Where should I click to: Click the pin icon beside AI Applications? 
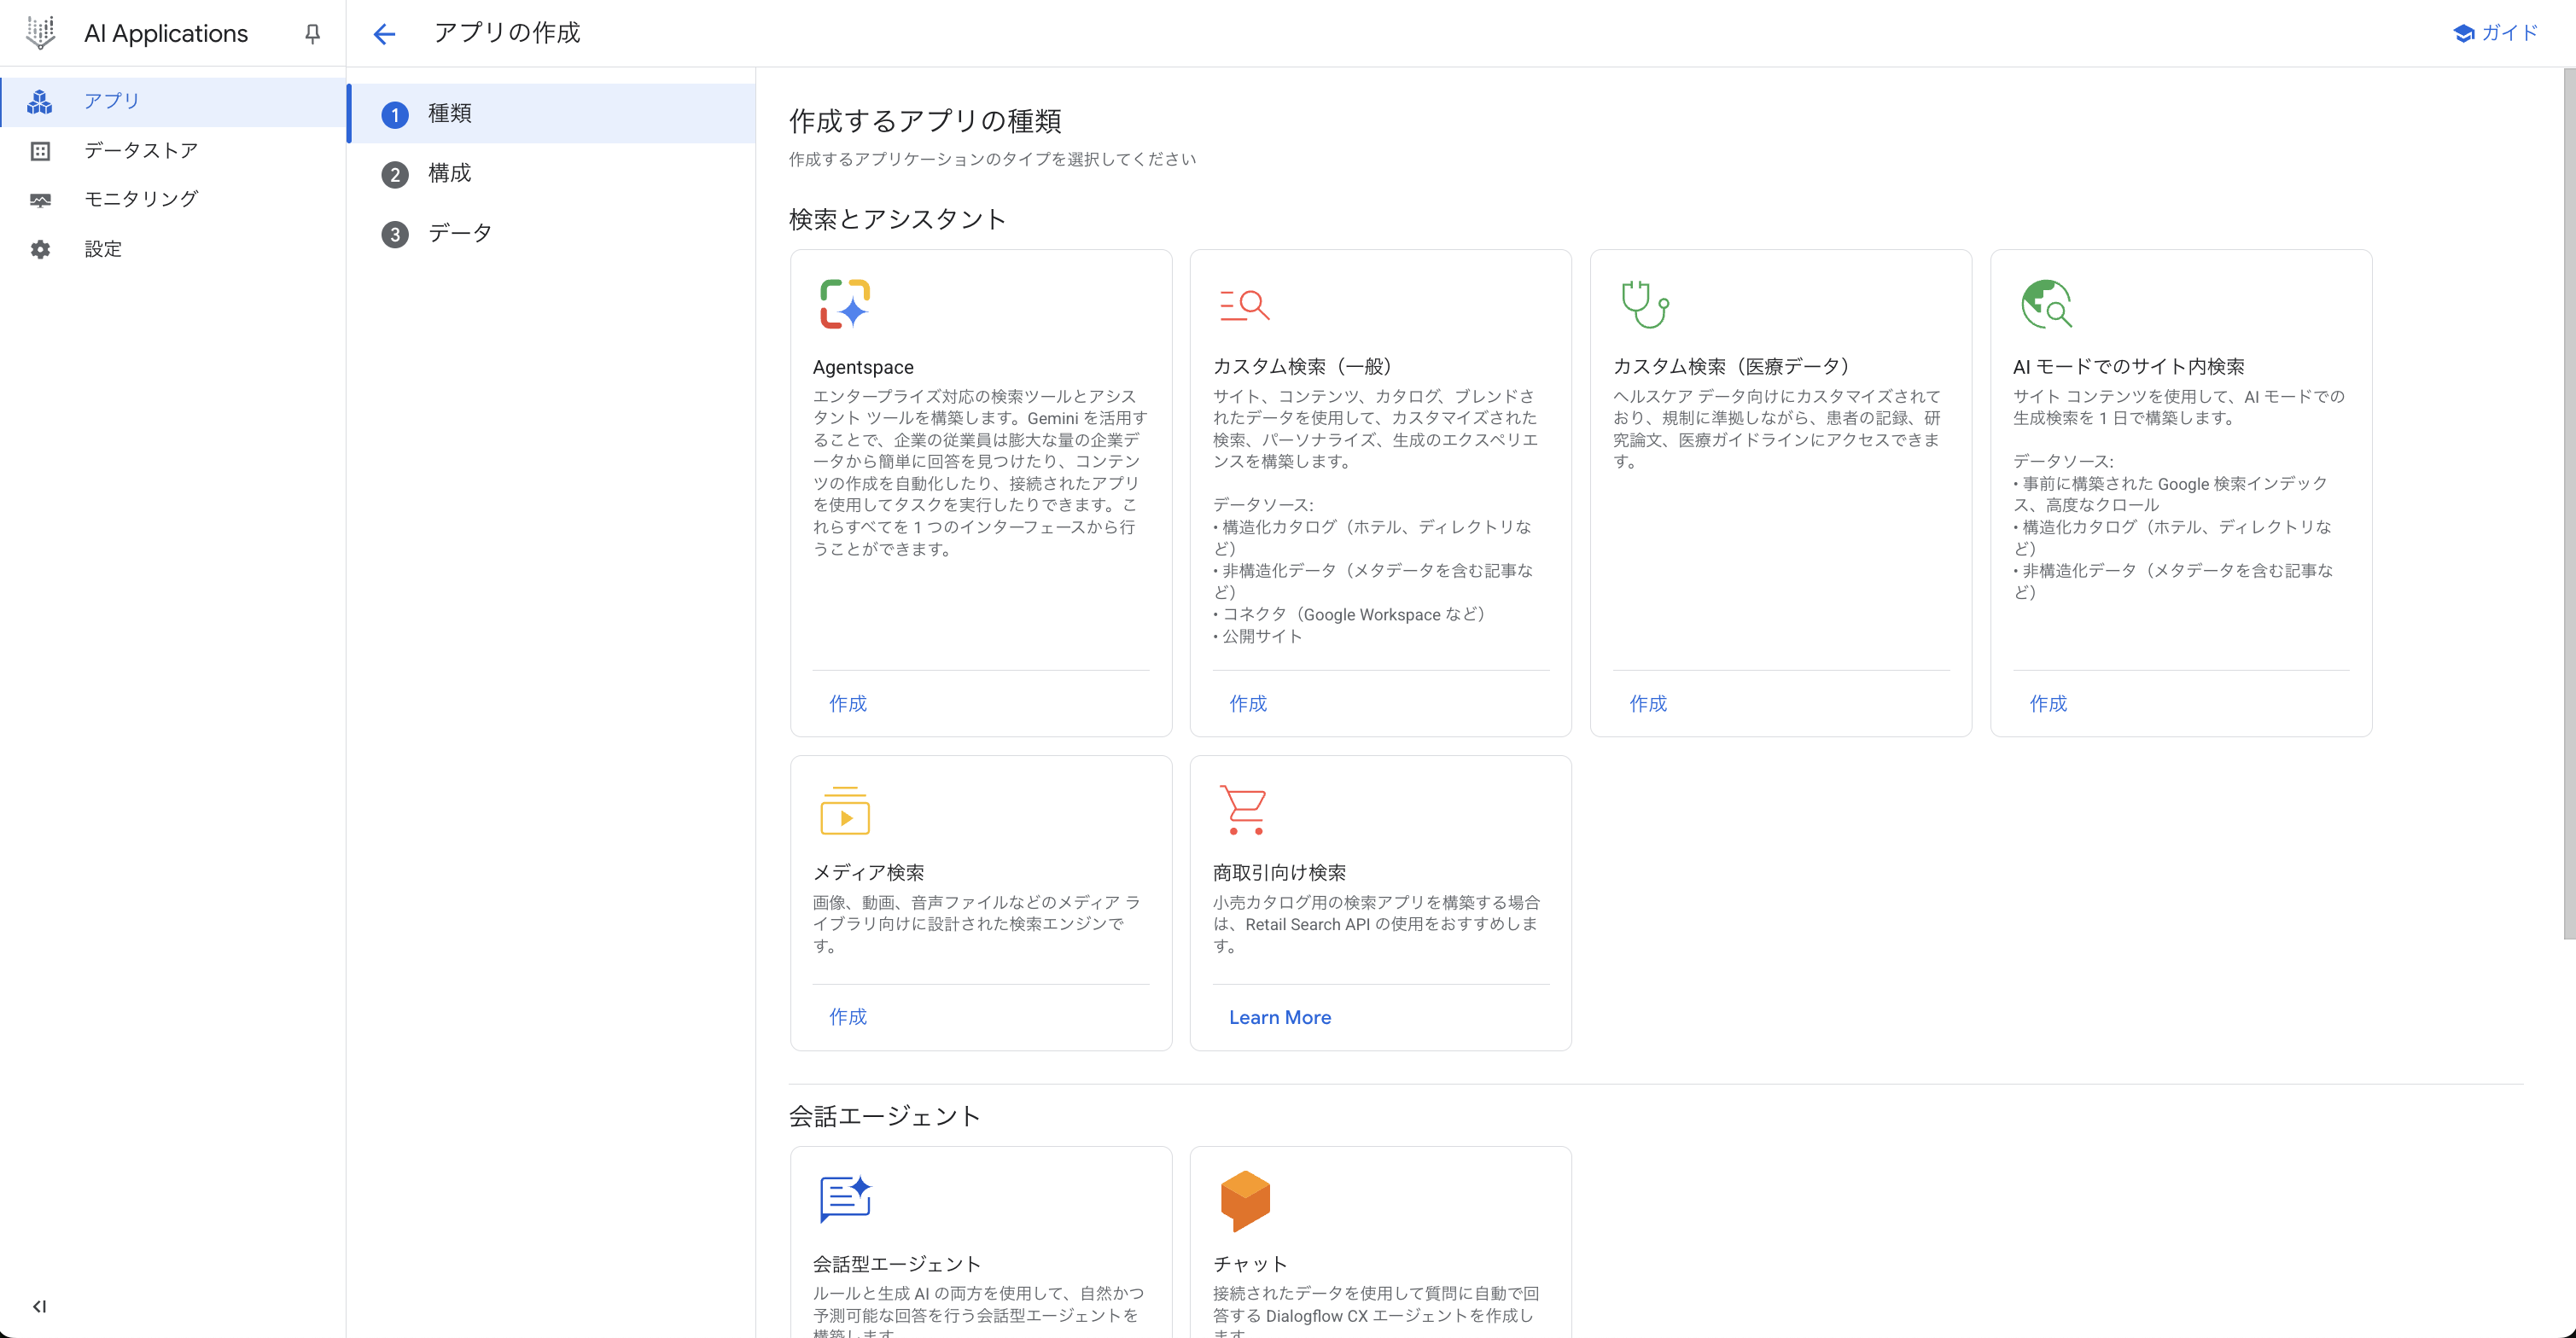312,34
